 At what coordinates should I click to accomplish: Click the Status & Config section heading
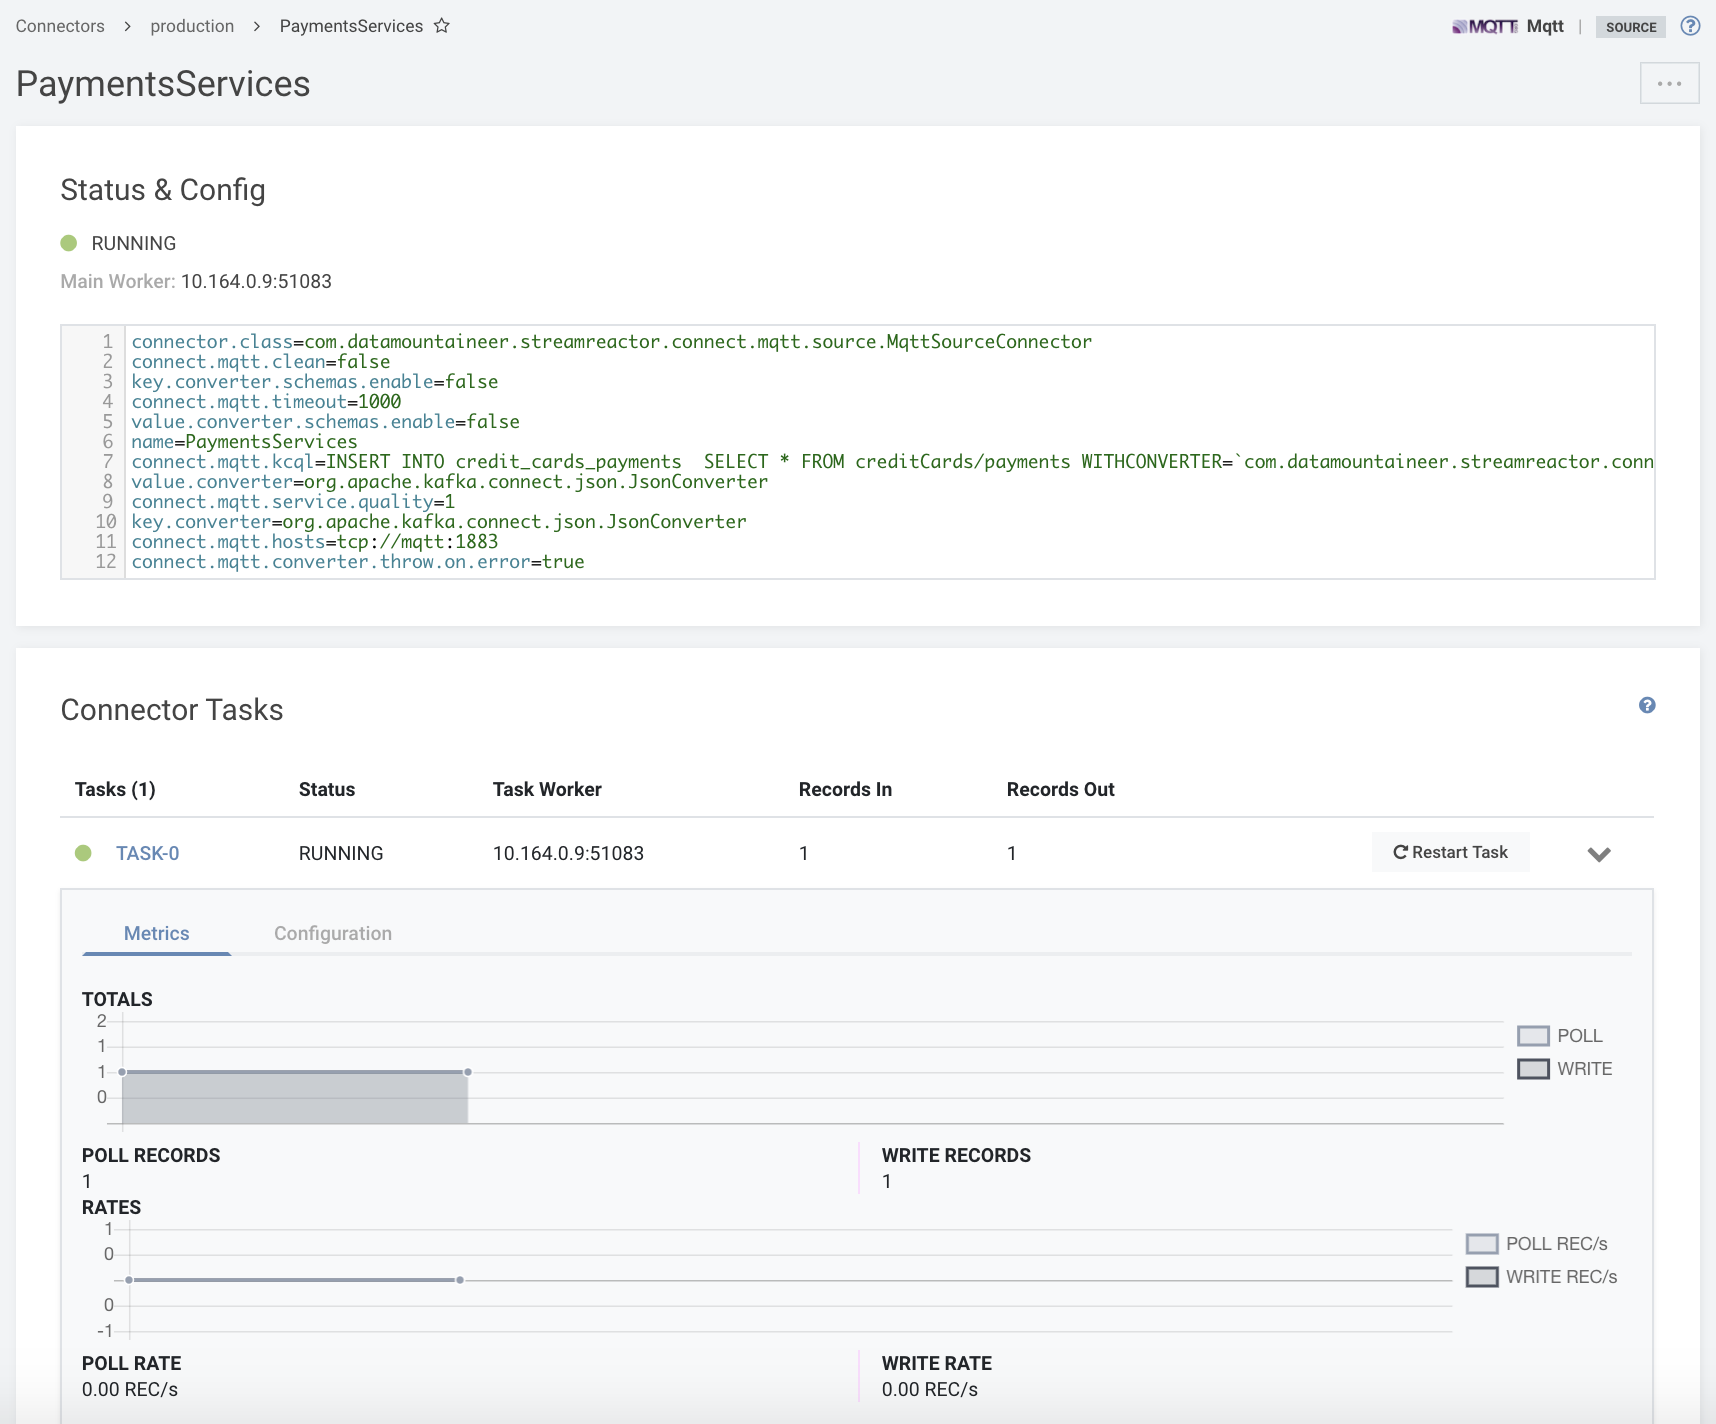point(163,190)
